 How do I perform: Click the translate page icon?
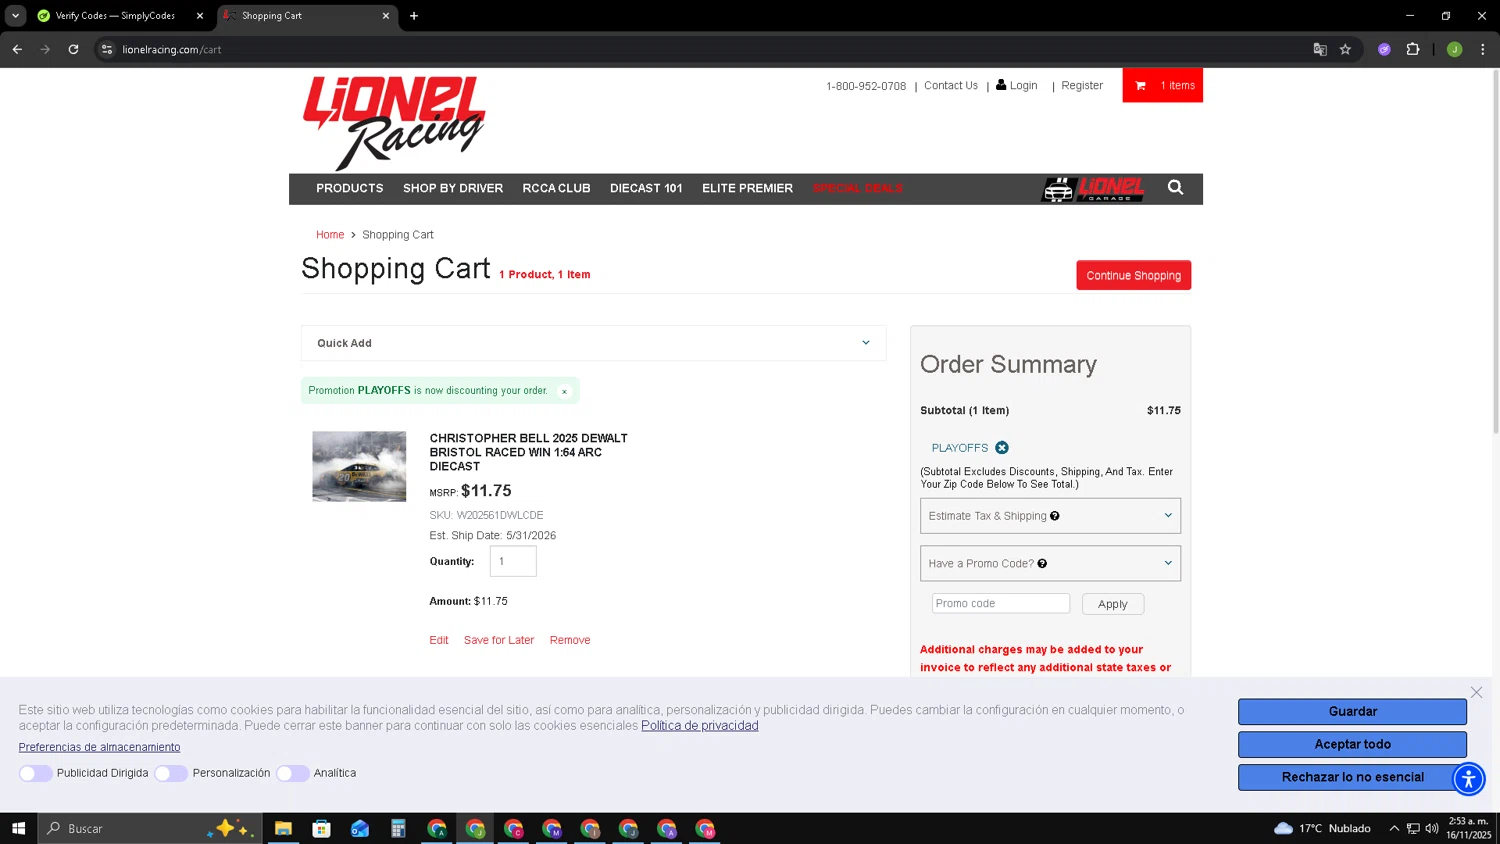click(1320, 49)
